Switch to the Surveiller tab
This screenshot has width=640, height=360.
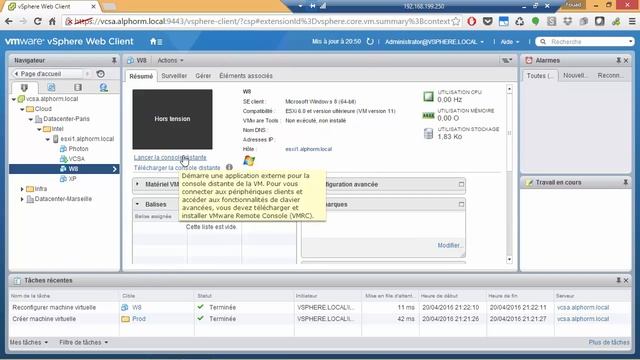tap(174, 76)
